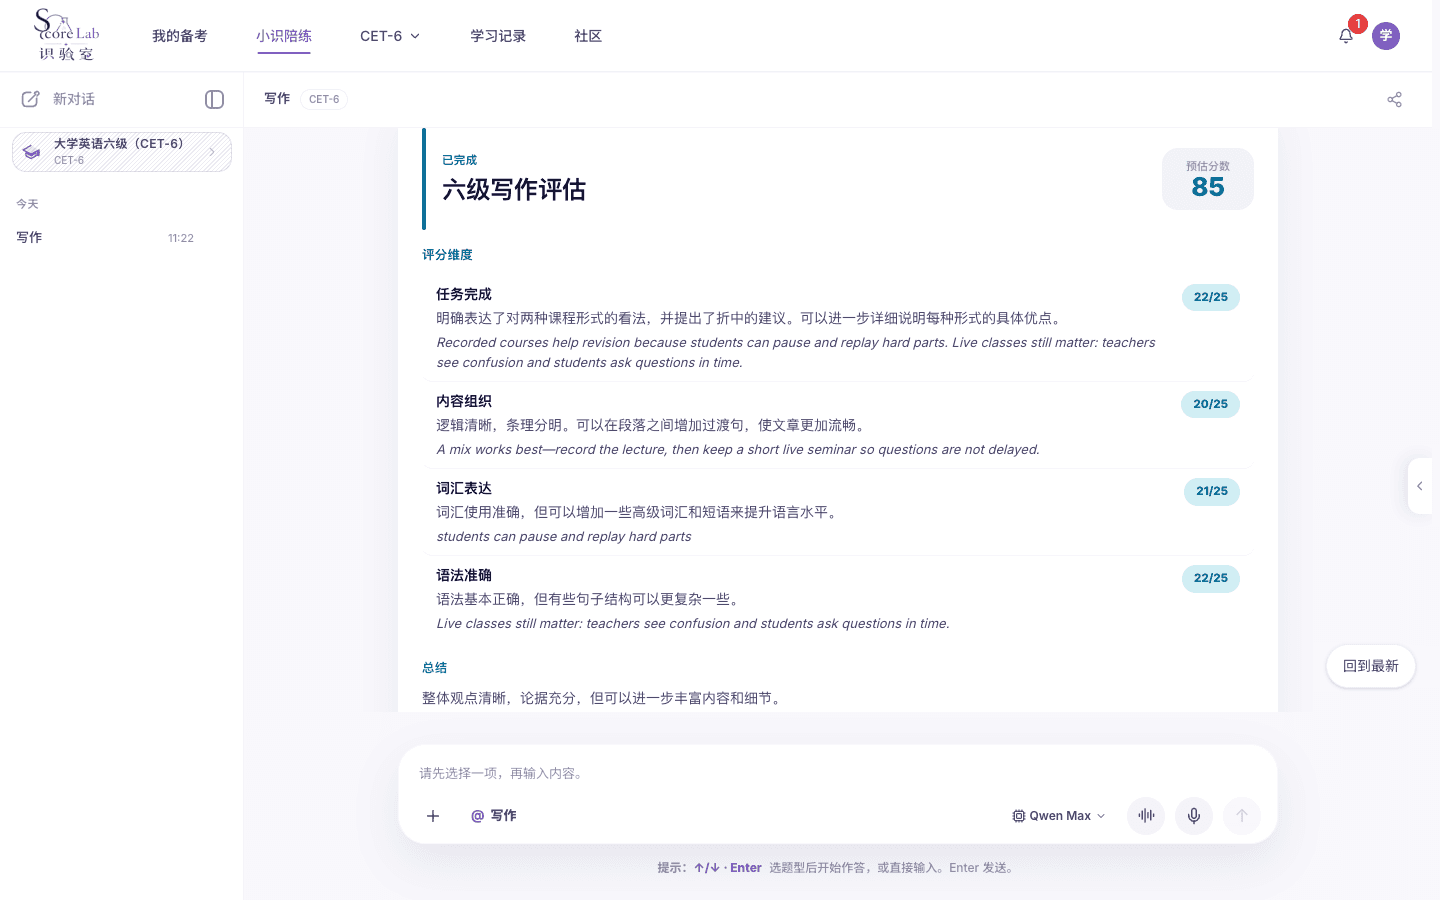
Task: Click the 六级写作评估 heading
Action: [514, 190]
